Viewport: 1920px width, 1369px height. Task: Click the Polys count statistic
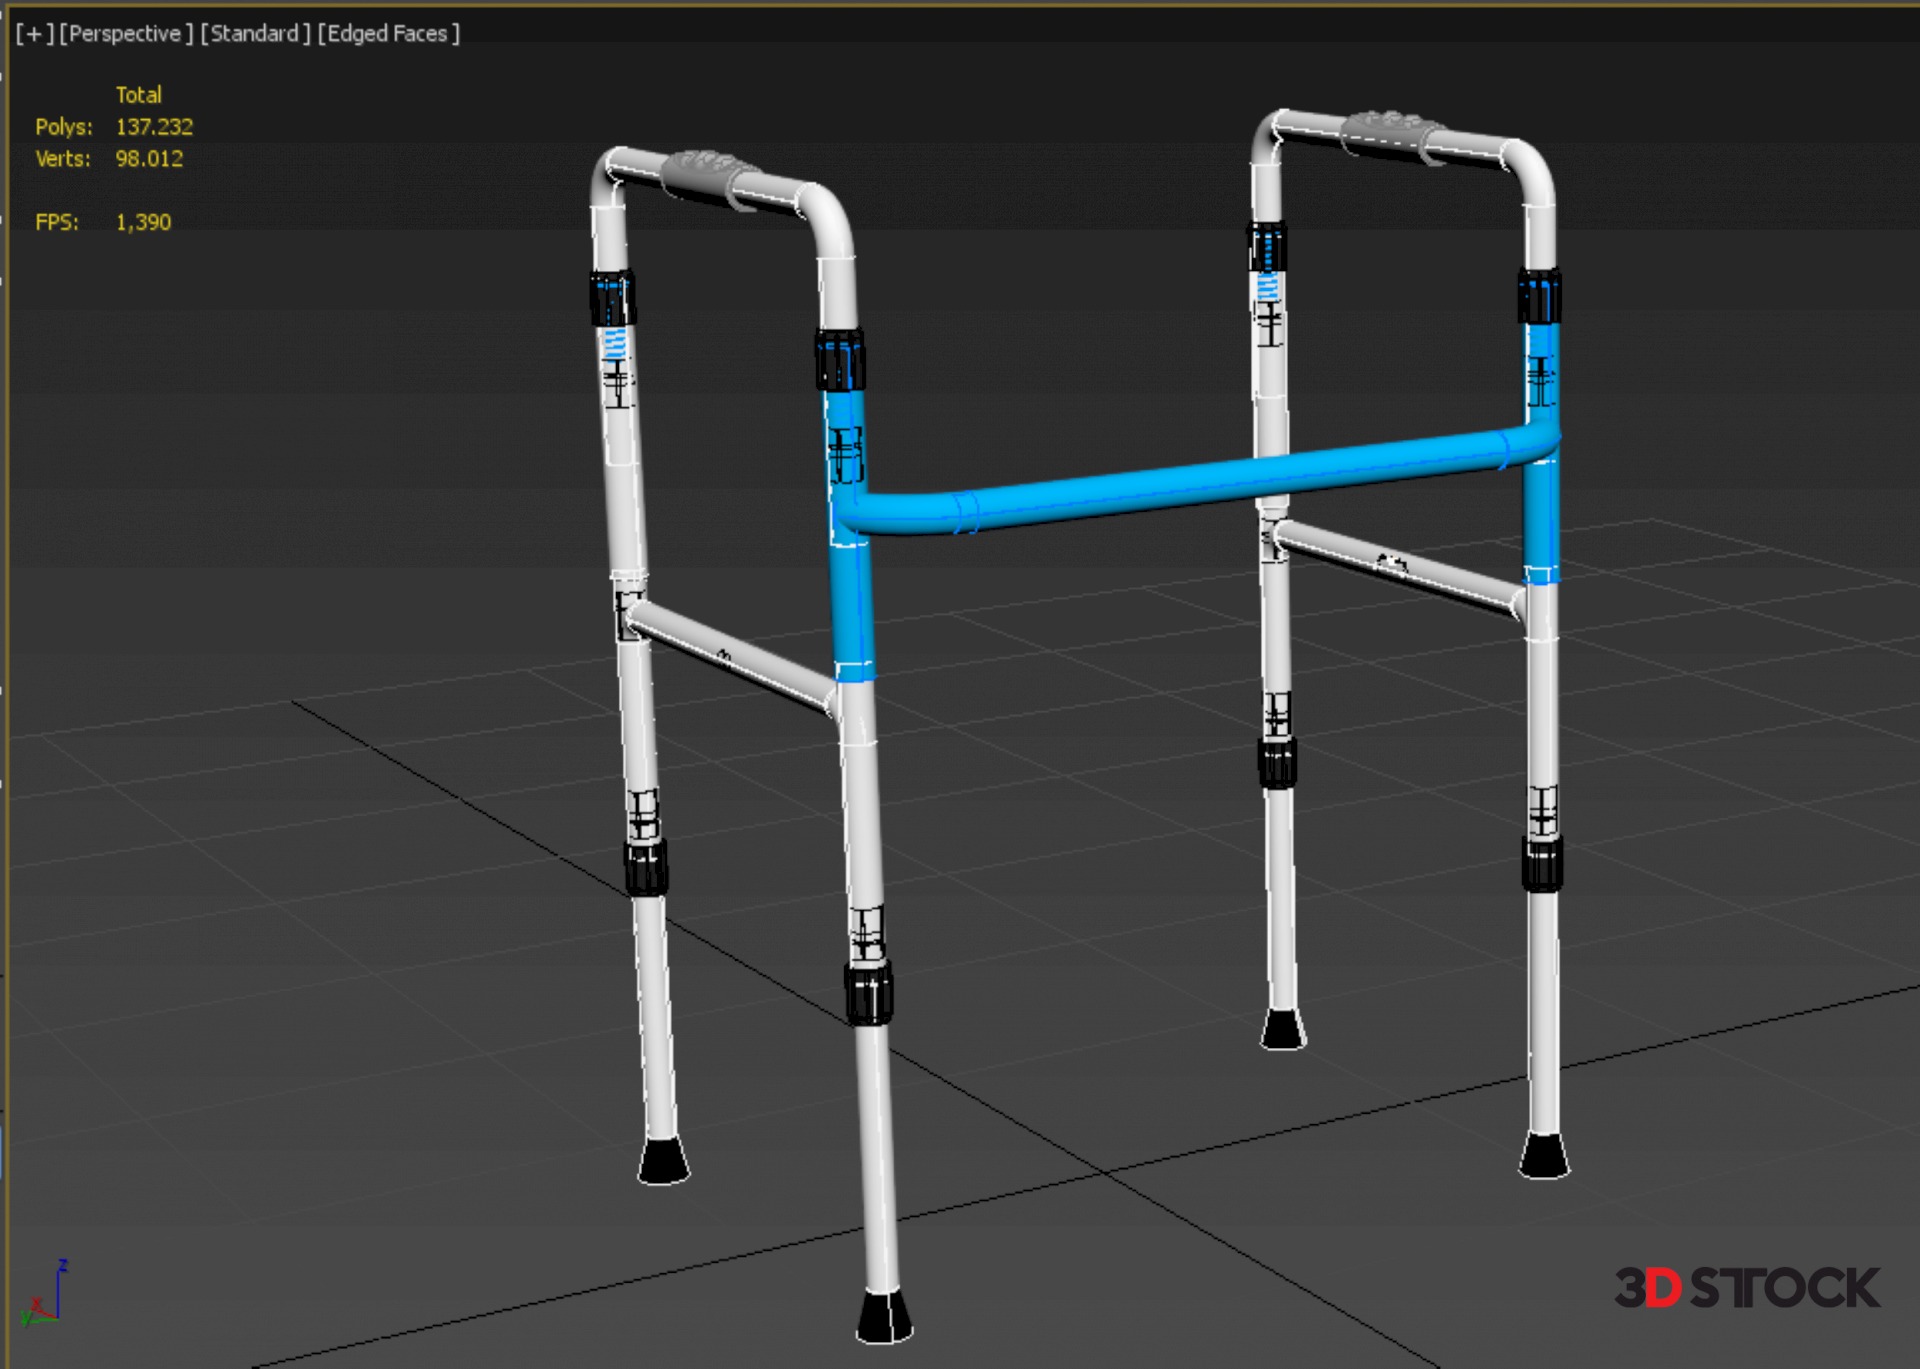(153, 127)
